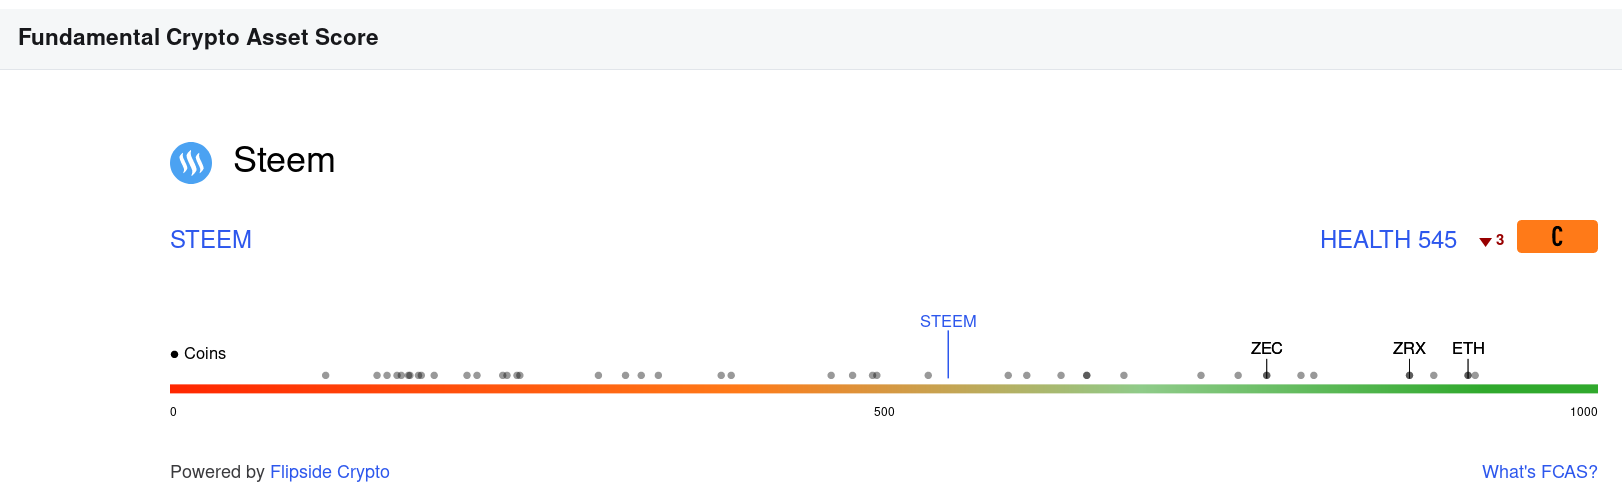Click the Steem heading name
This screenshot has height=494, width=1622.
pos(284,160)
